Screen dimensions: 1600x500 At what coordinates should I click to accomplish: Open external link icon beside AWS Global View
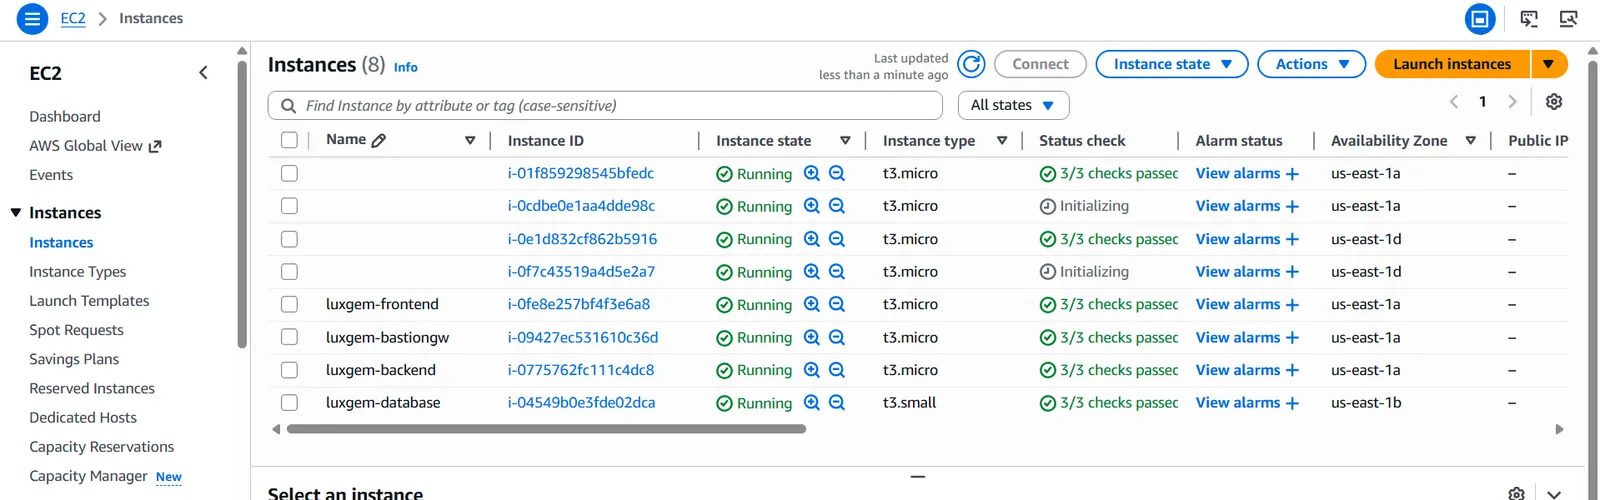[x=155, y=146]
